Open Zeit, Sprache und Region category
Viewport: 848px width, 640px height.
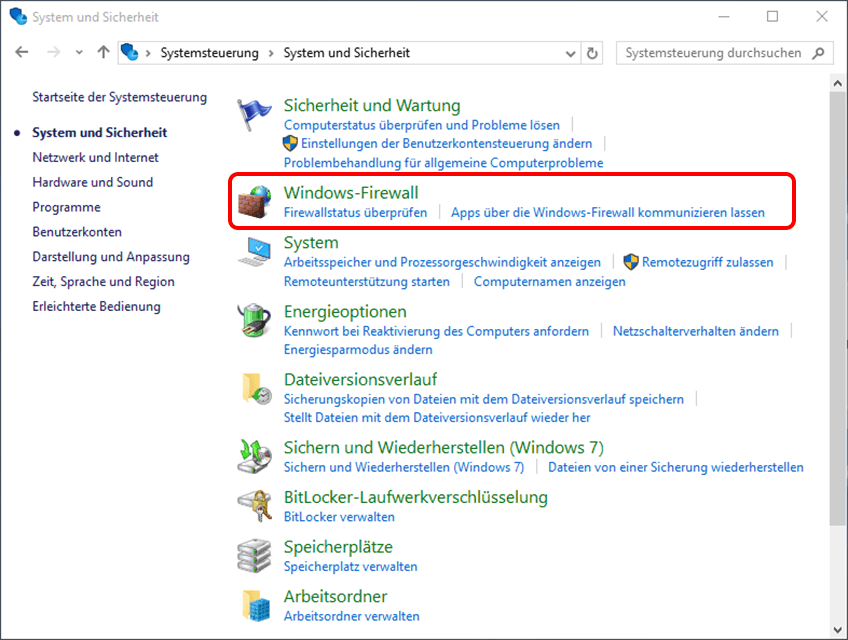point(103,282)
